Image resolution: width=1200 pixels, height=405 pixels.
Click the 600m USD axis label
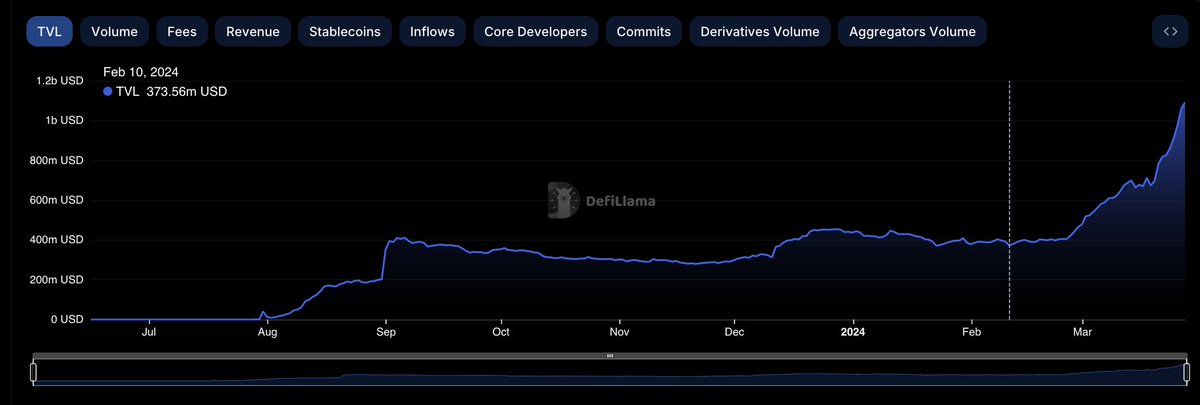tap(58, 200)
